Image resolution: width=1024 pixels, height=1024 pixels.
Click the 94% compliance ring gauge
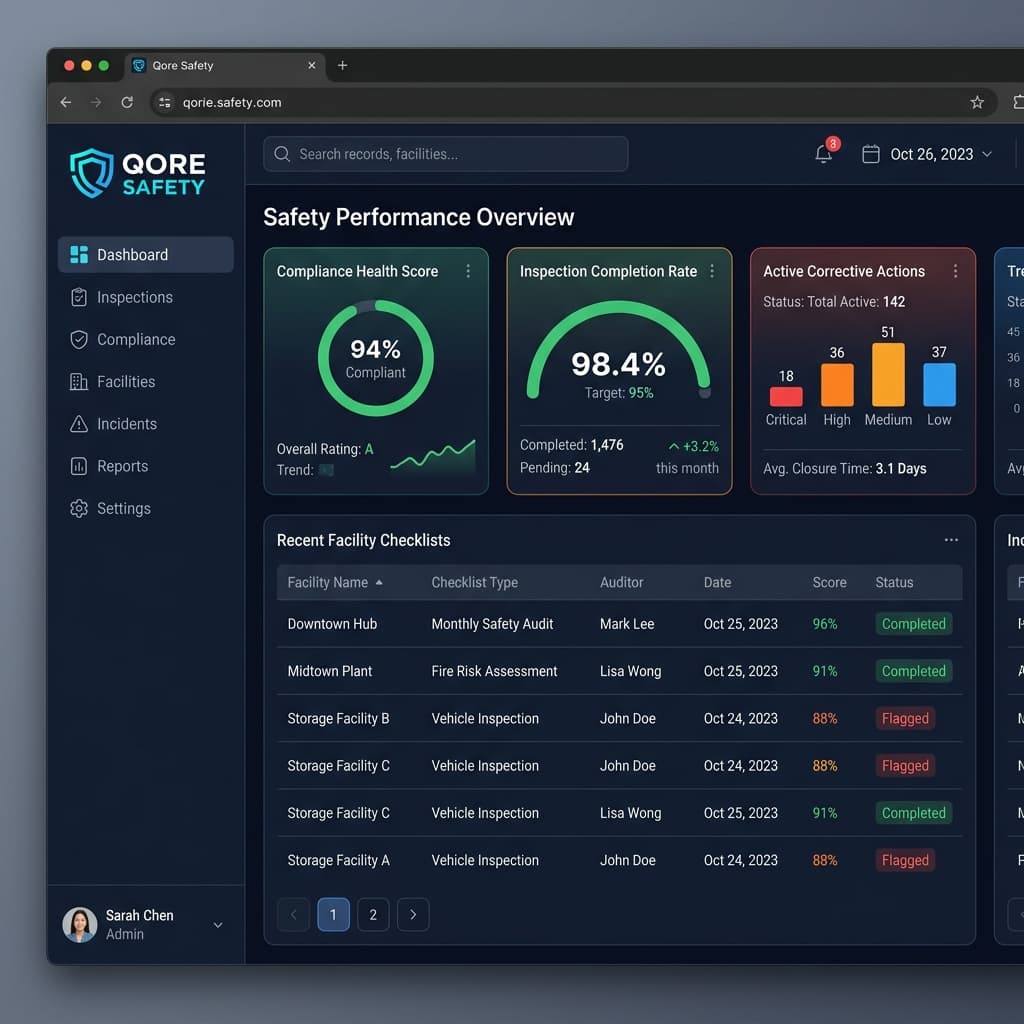pyautogui.click(x=376, y=358)
